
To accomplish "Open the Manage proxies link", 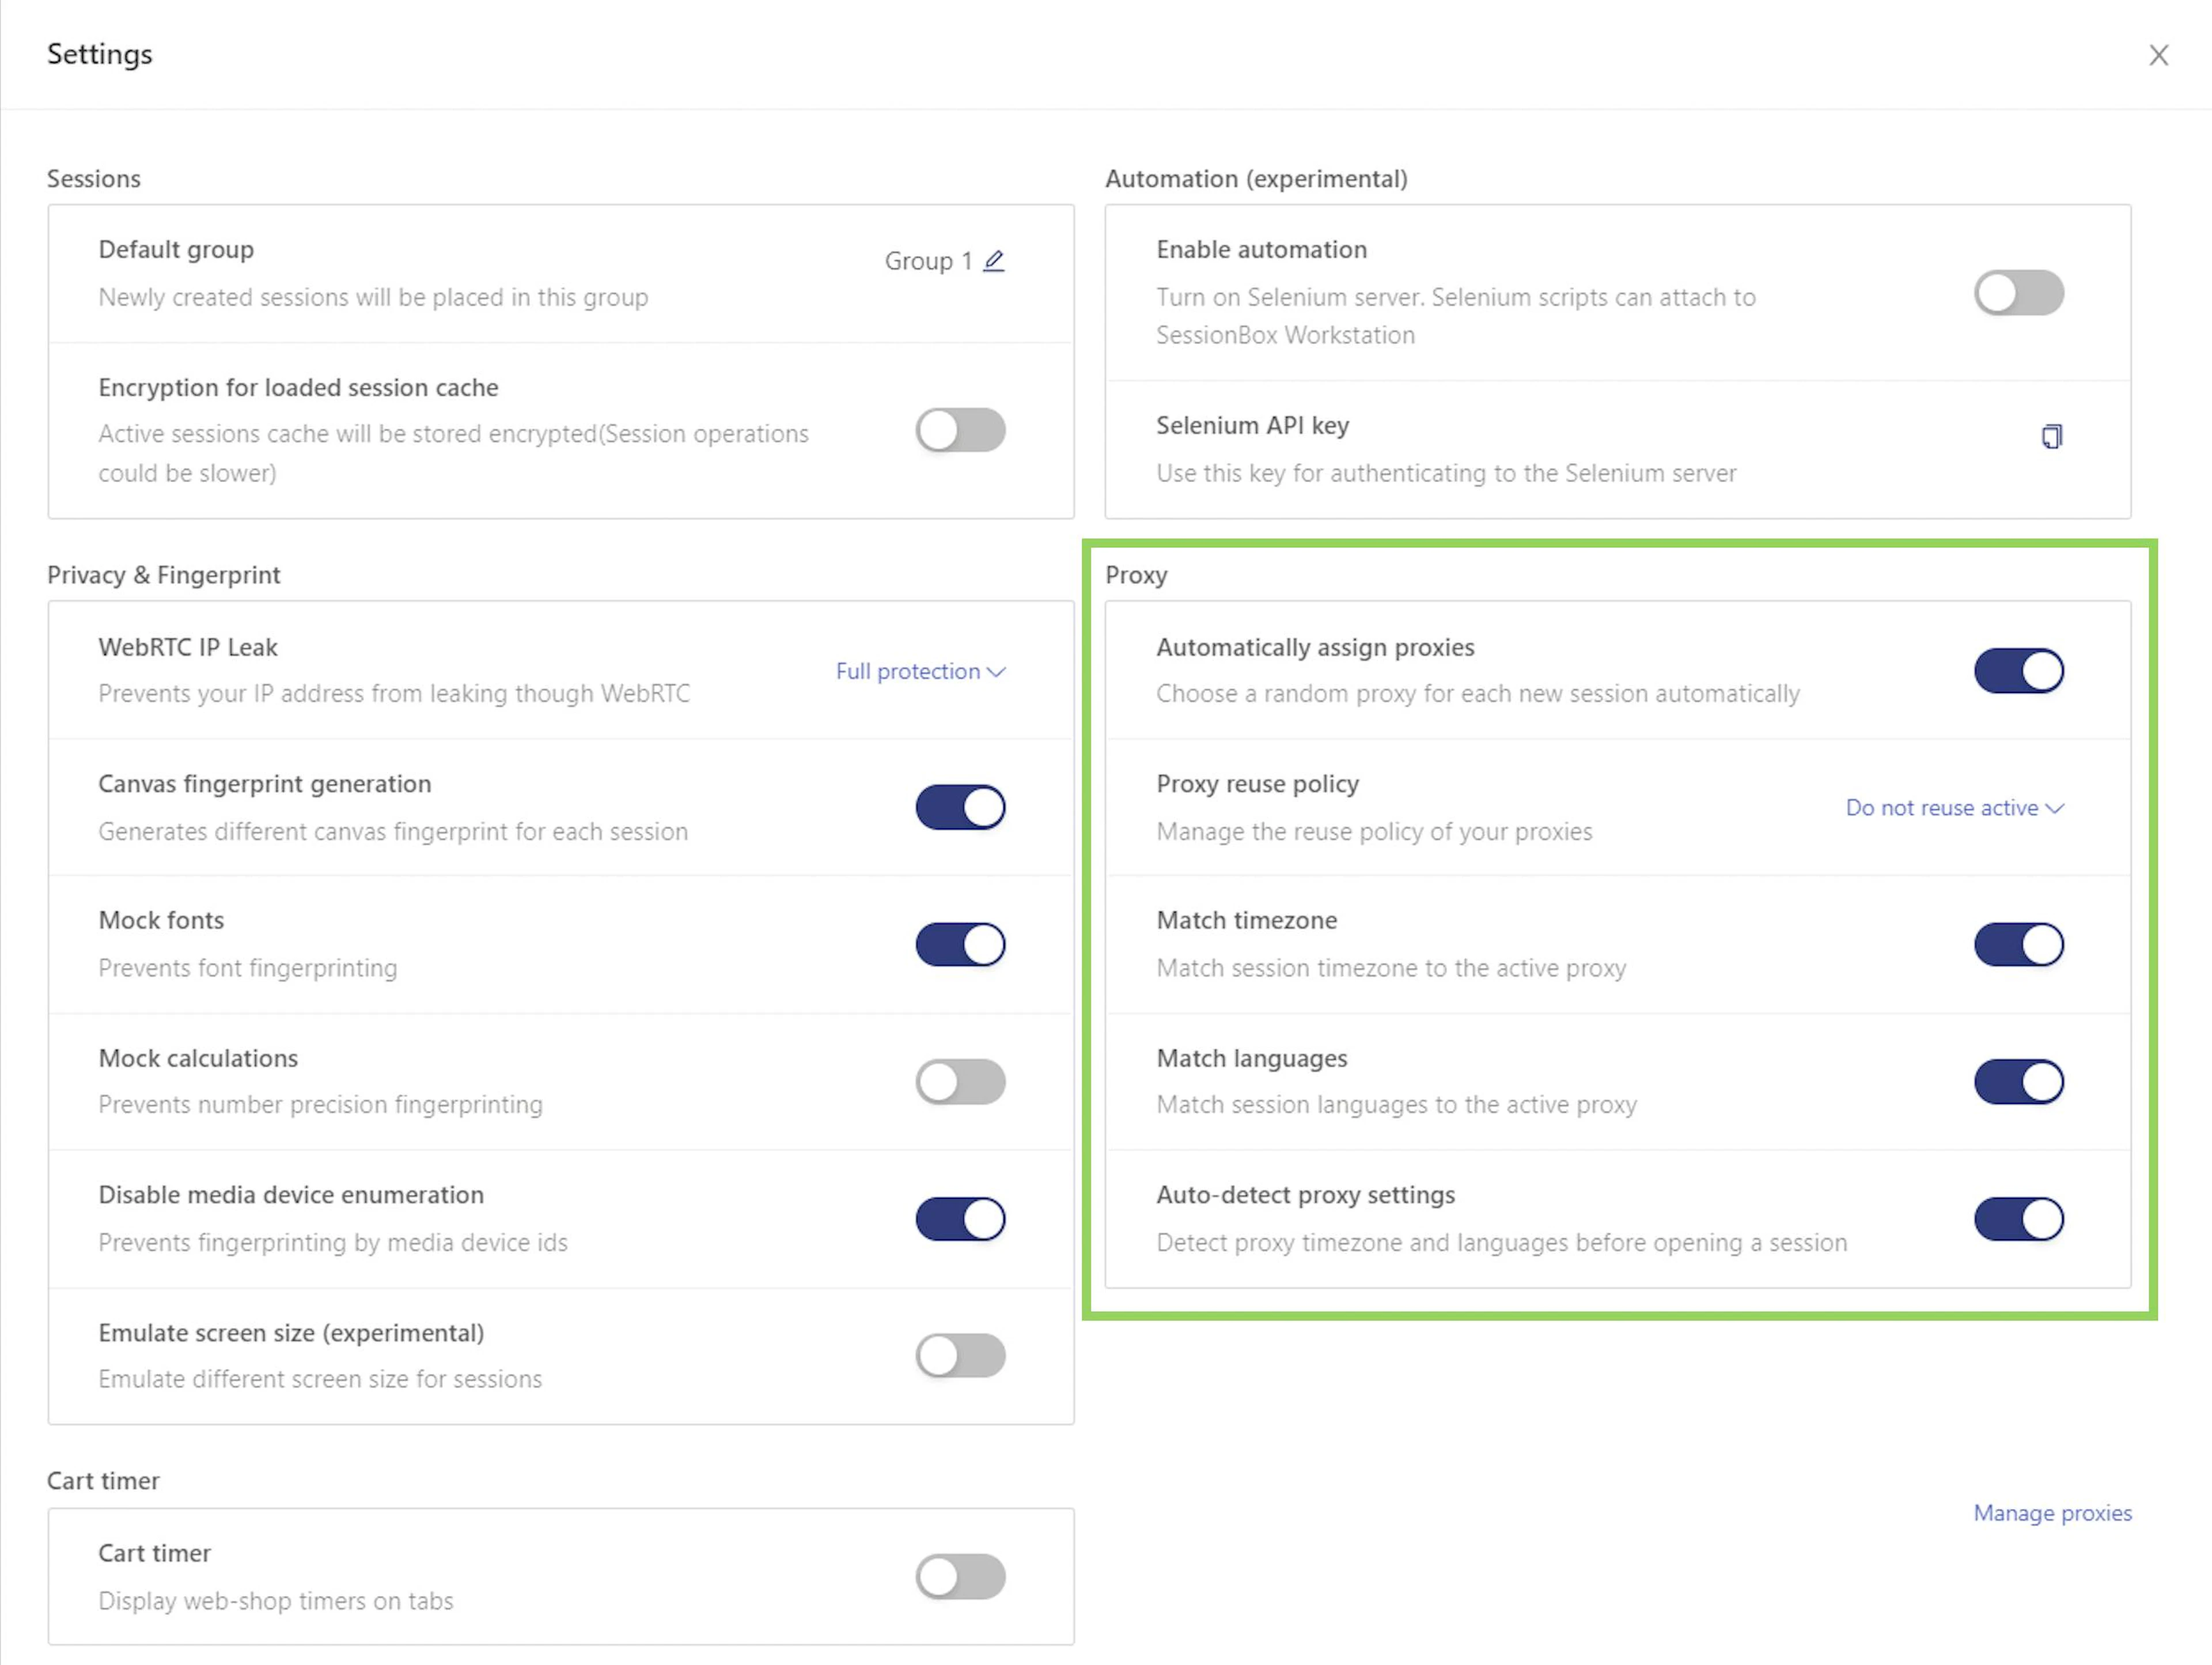I will (2052, 1513).
